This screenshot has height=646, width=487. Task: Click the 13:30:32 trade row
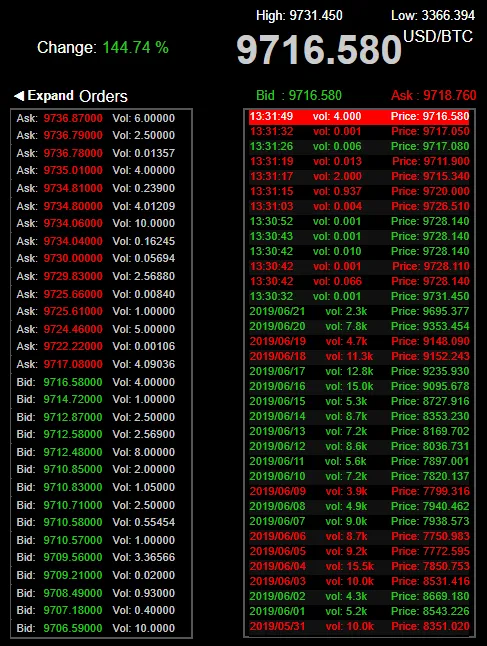[359, 296]
